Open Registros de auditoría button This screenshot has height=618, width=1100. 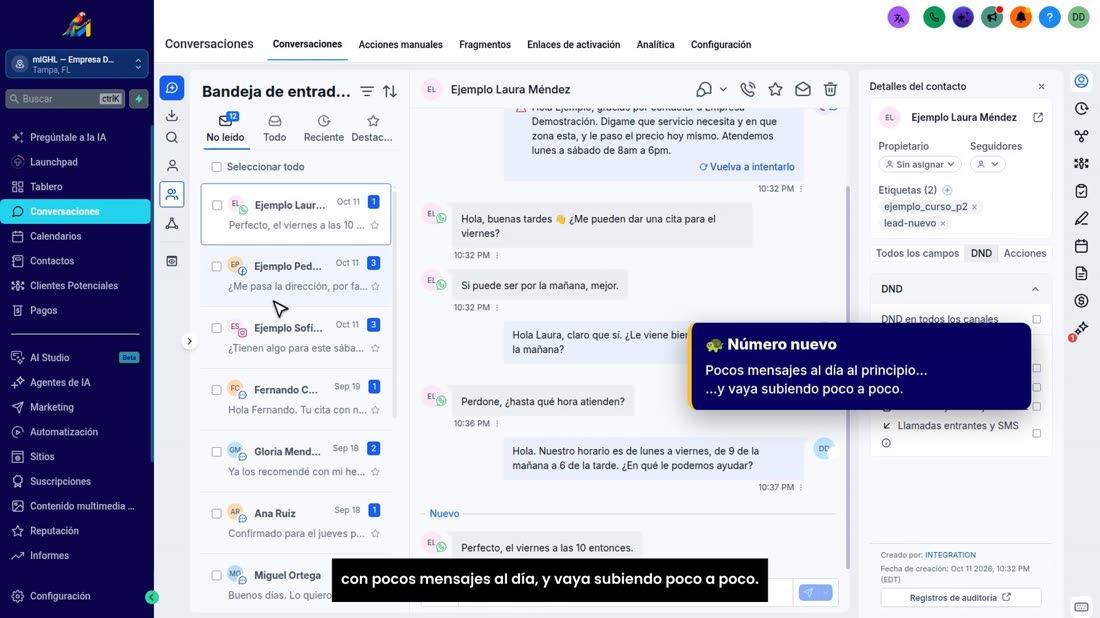click(x=960, y=598)
